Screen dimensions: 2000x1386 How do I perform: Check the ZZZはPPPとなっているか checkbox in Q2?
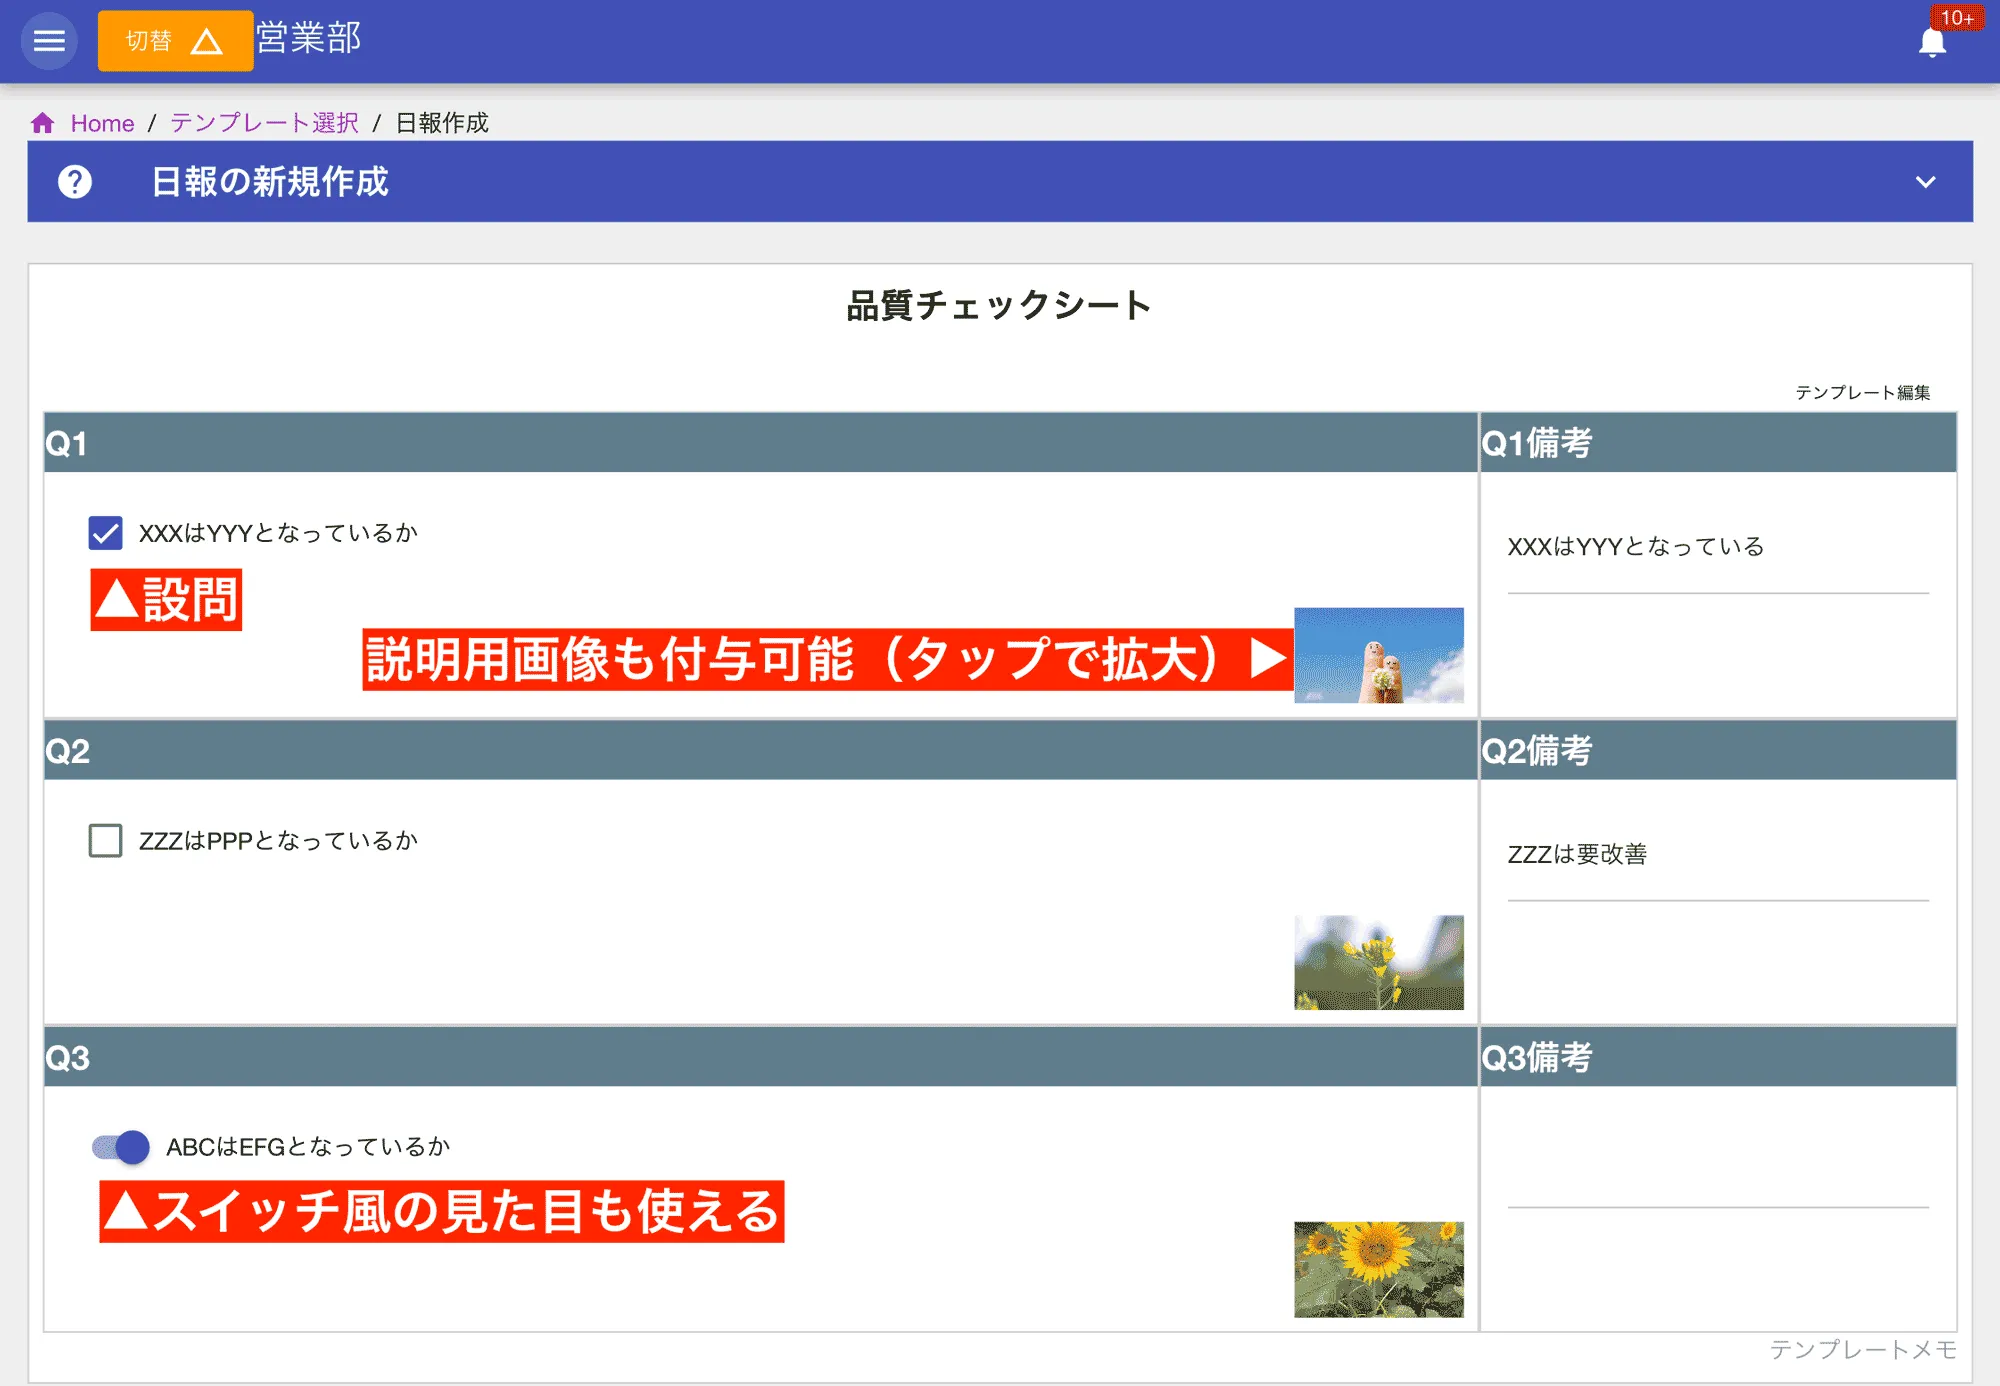pyautogui.click(x=105, y=840)
